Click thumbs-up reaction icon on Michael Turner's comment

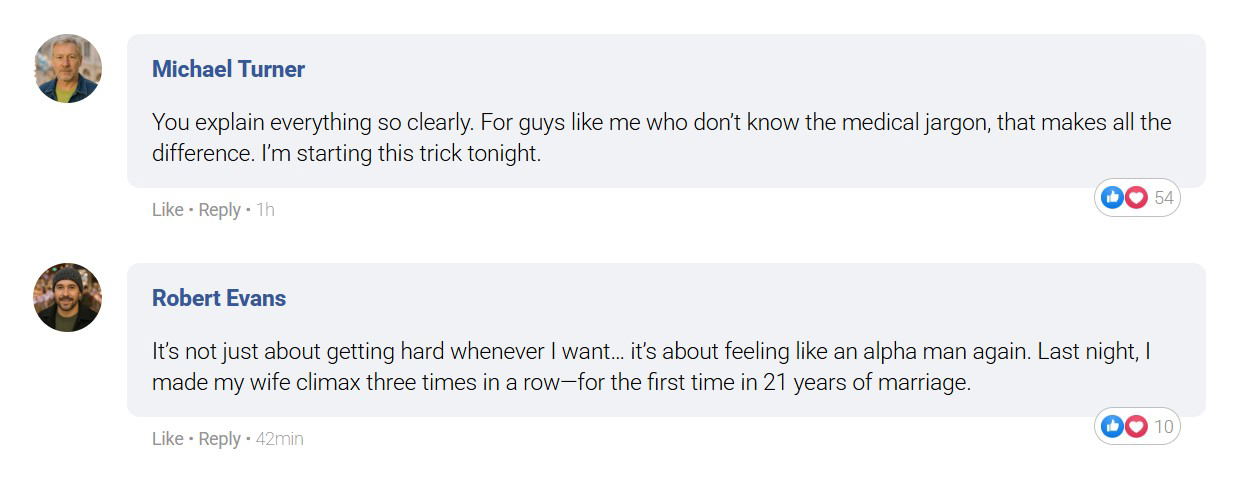coord(1111,198)
